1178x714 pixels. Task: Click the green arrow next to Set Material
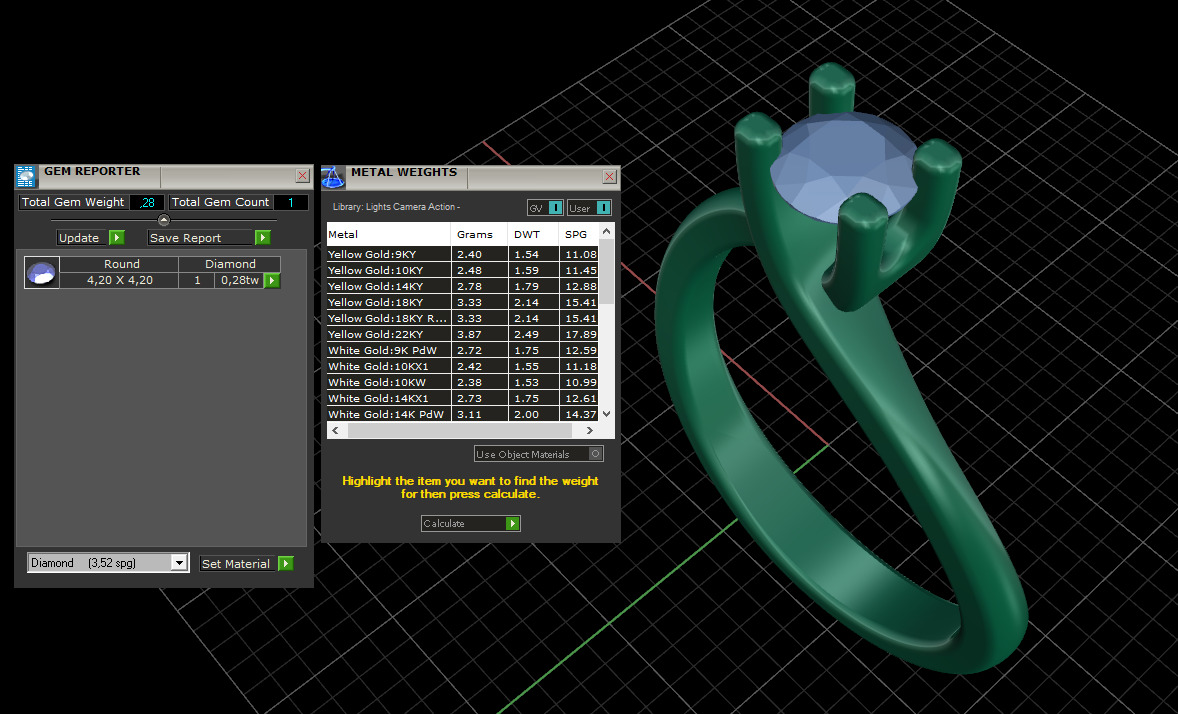(x=285, y=564)
